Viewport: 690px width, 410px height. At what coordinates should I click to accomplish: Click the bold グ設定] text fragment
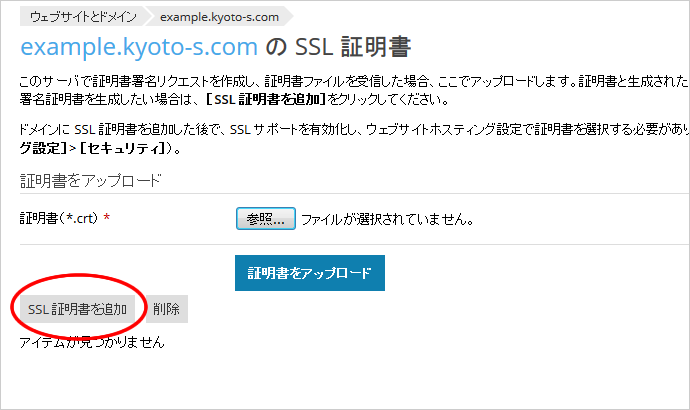click(x=43, y=148)
